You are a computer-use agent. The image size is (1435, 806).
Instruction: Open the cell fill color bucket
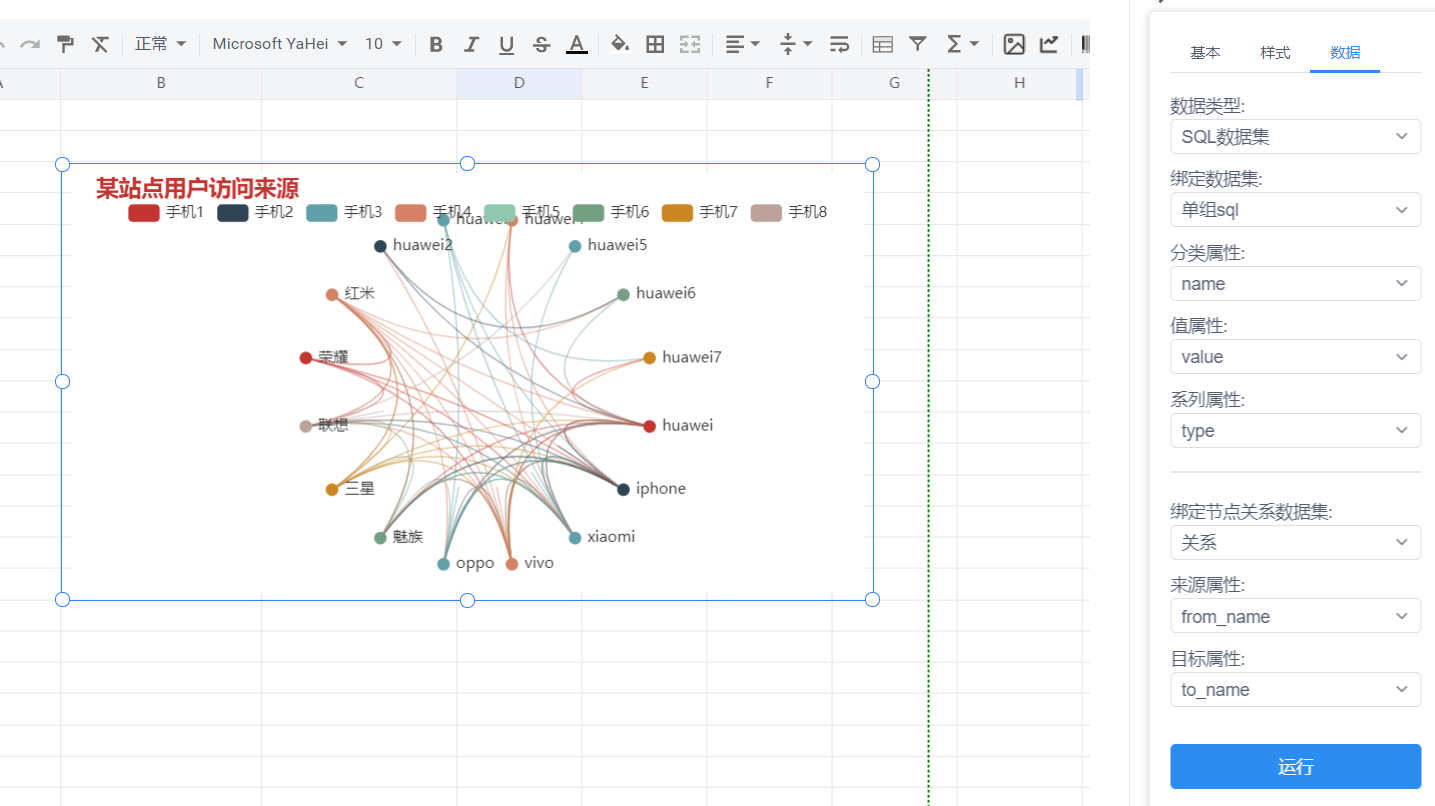click(620, 44)
